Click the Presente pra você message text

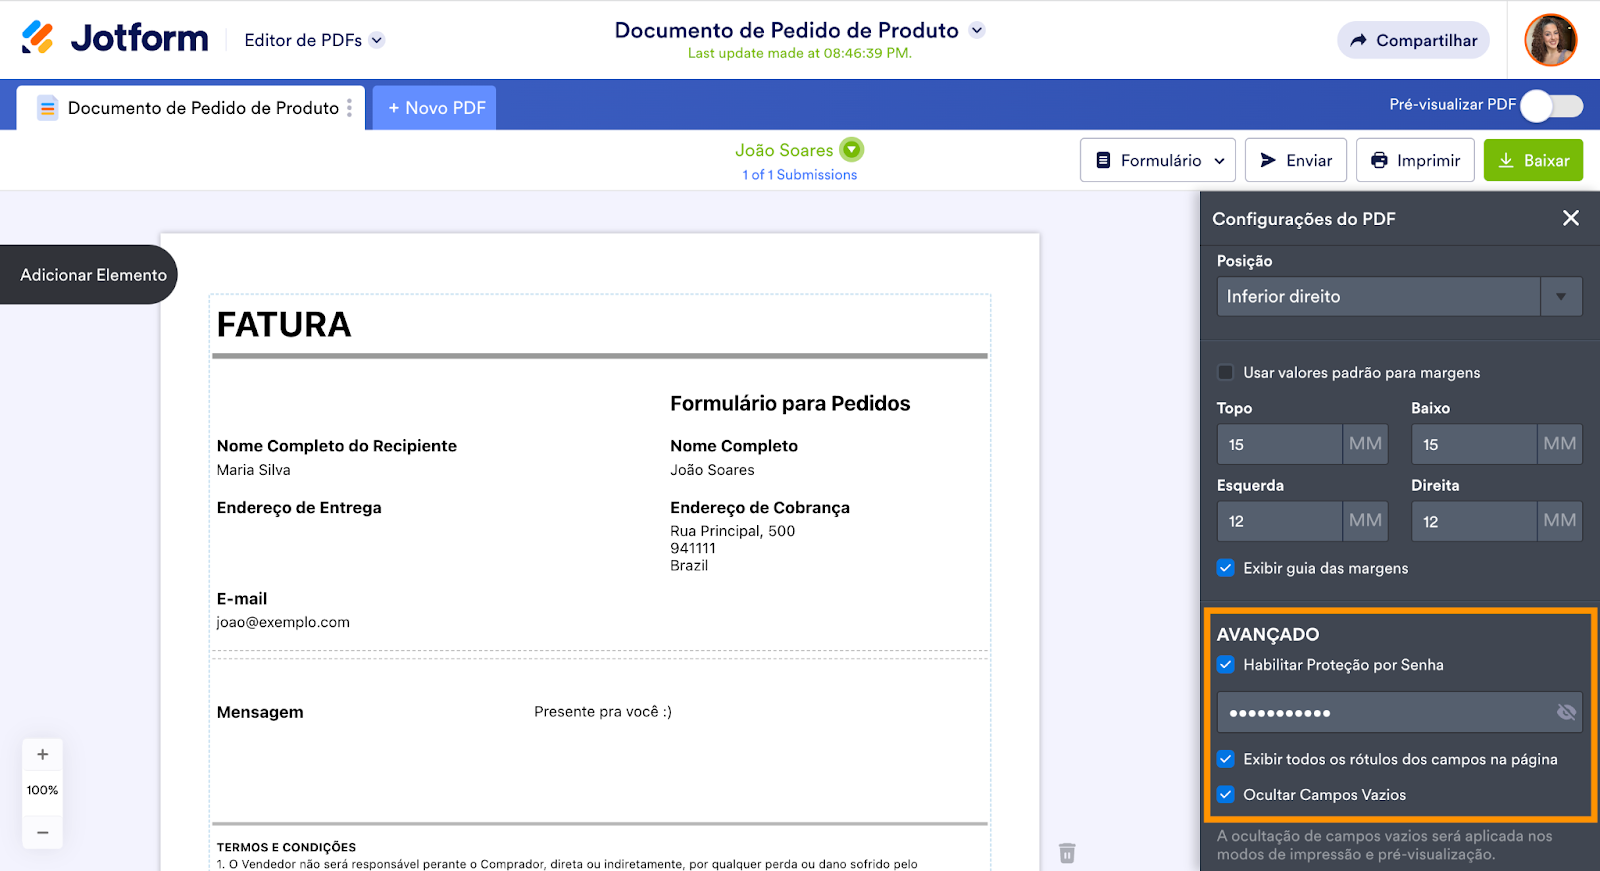click(x=603, y=712)
